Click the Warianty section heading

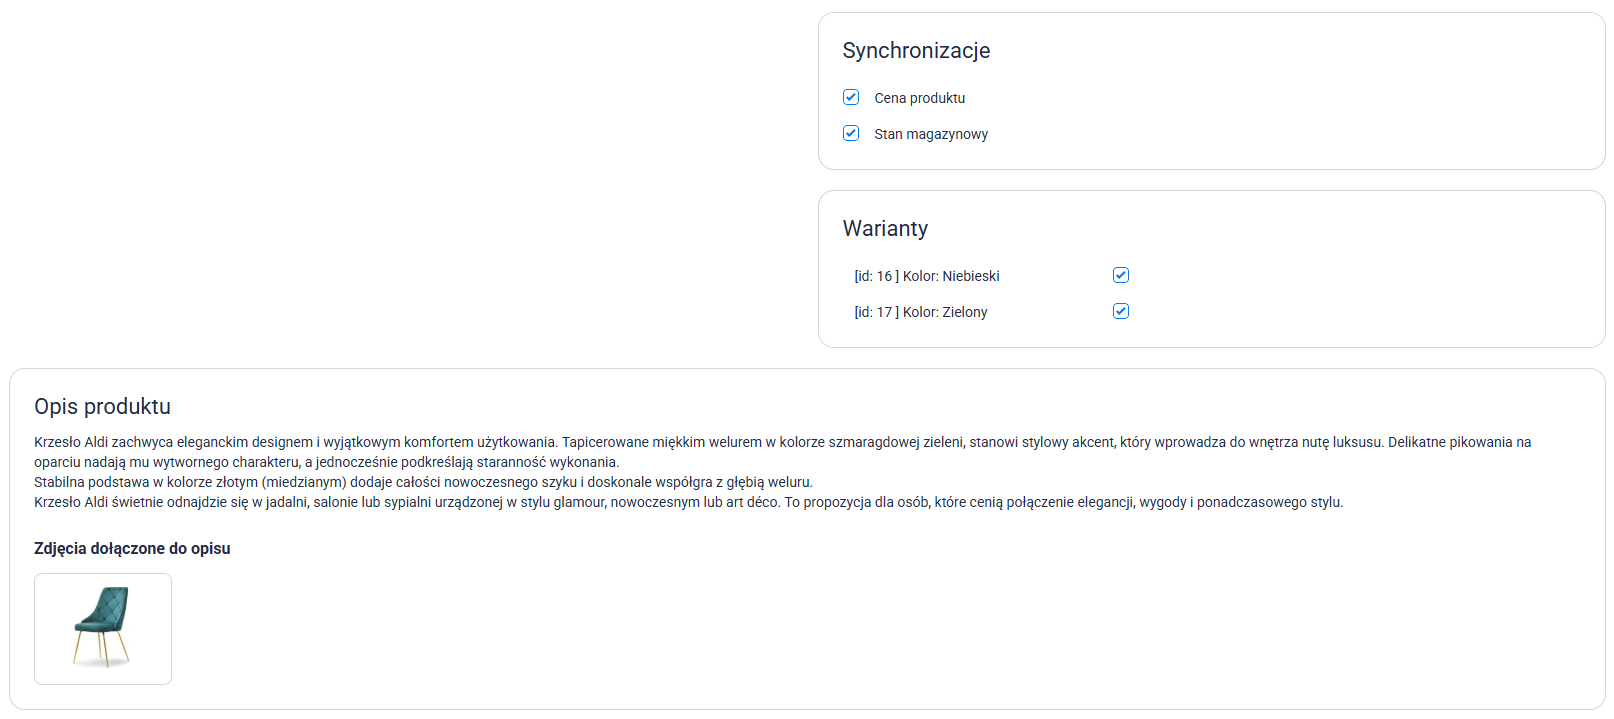(885, 229)
